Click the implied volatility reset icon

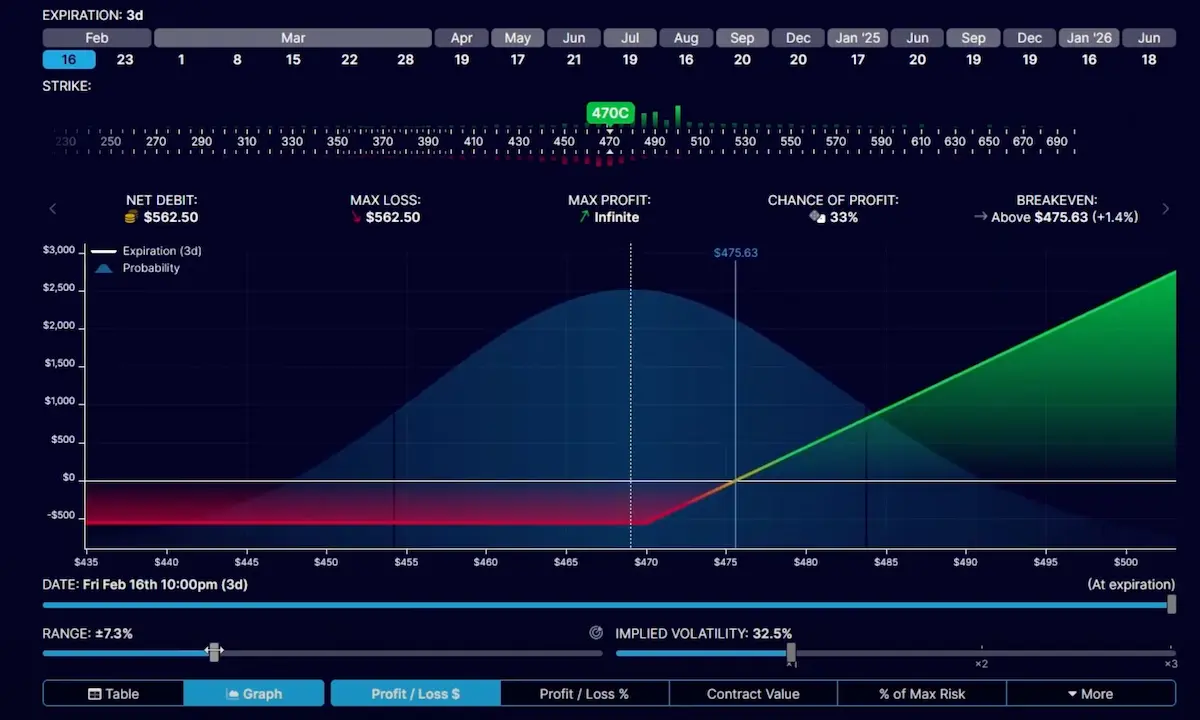pyautogui.click(x=597, y=633)
